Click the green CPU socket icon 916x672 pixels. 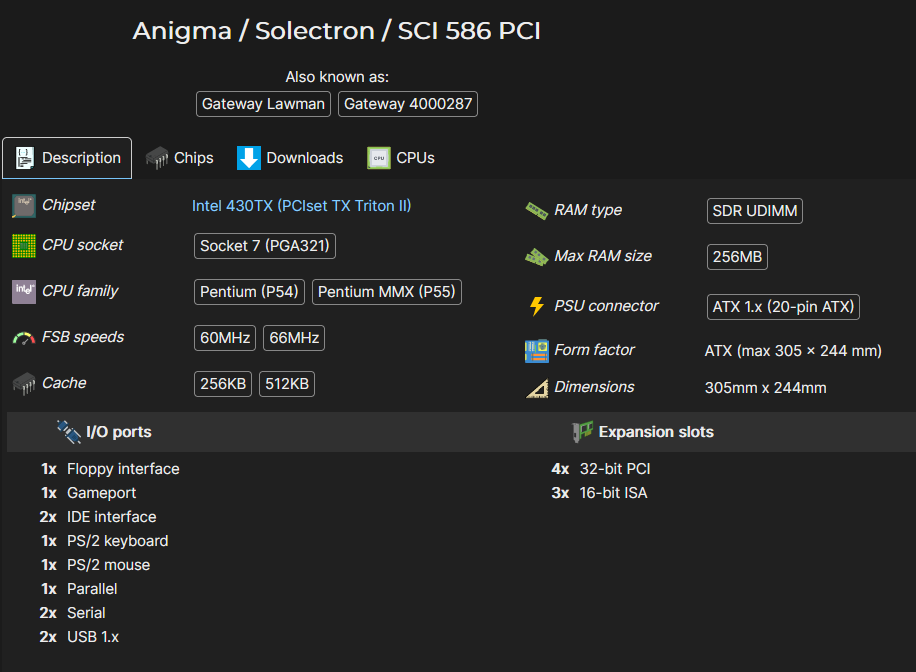click(x=24, y=245)
